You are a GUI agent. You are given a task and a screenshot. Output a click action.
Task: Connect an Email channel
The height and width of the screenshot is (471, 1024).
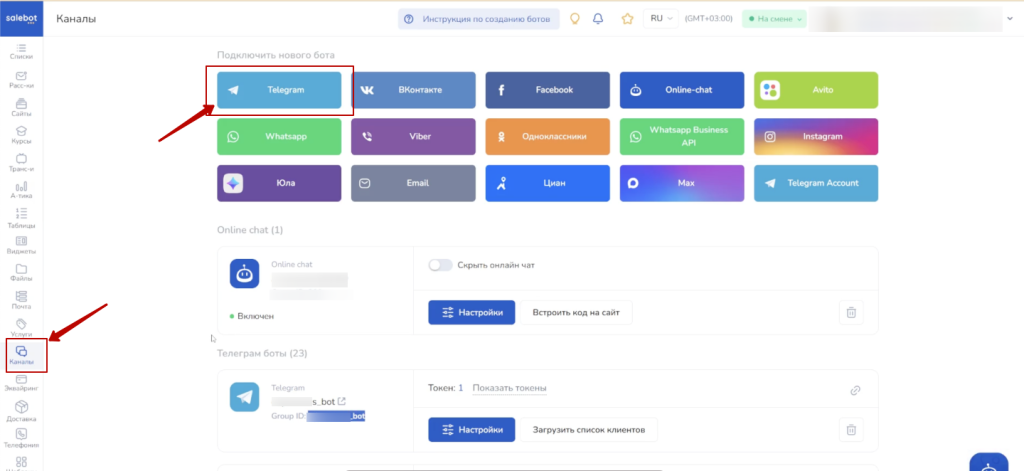tap(413, 183)
